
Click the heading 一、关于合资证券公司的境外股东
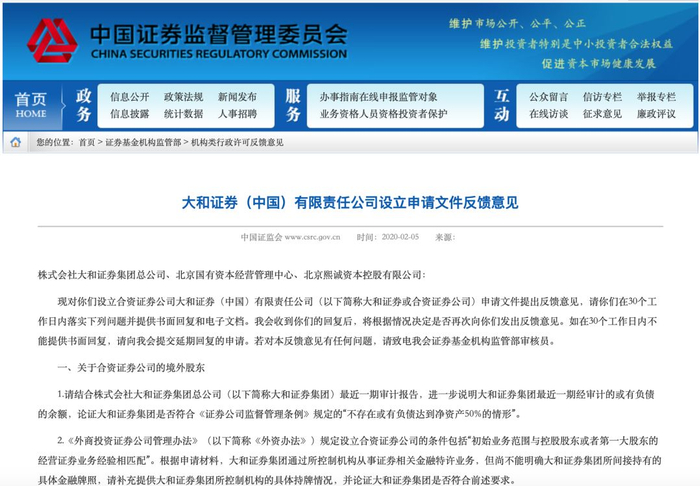click(131, 368)
